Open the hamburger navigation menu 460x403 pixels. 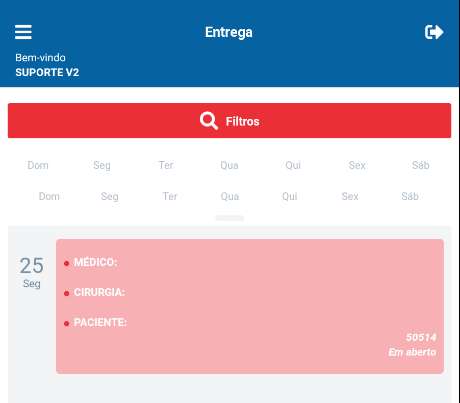pyautogui.click(x=23, y=32)
